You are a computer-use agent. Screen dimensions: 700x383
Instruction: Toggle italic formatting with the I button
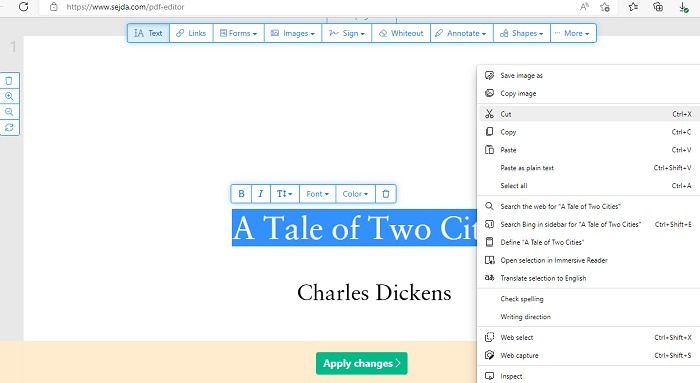pos(261,194)
